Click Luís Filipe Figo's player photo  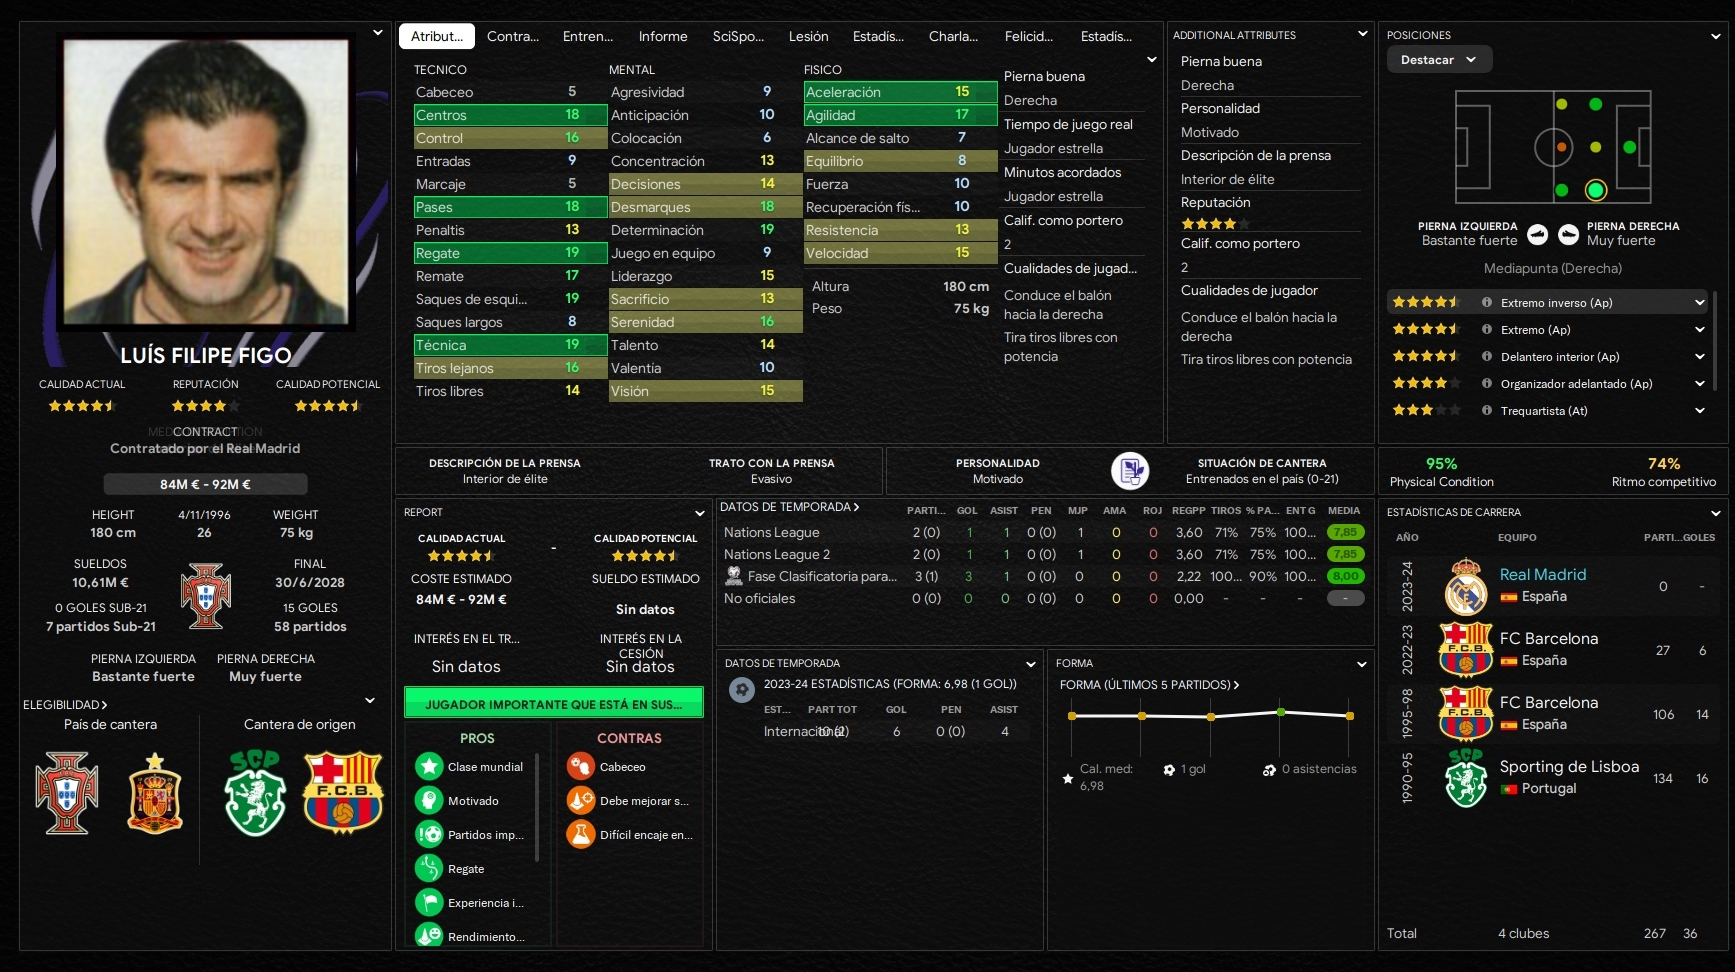pyautogui.click(x=206, y=182)
